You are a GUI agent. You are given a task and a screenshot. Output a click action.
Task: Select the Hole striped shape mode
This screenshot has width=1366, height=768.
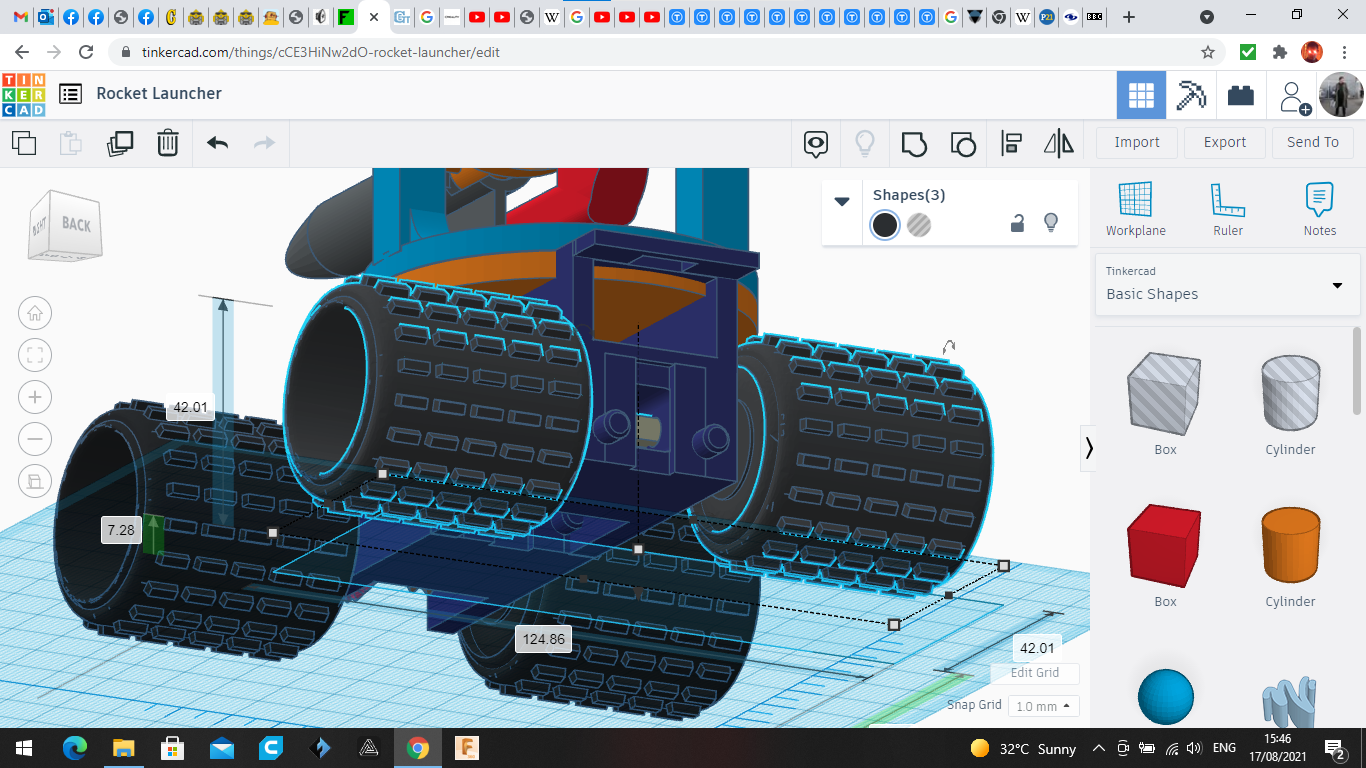[x=919, y=225]
